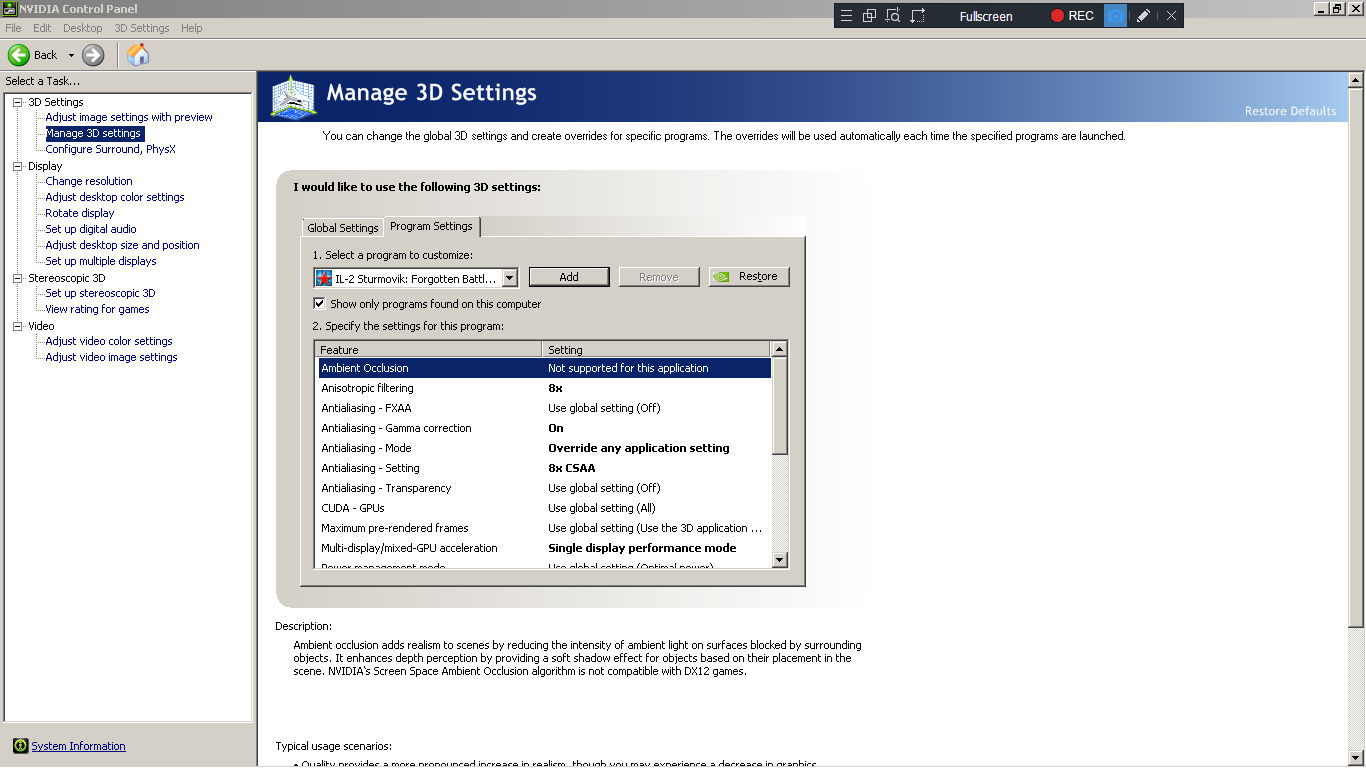Select Antialiasing - Gamma correction row
Viewport: 1366px width, 768px height.
click(x=544, y=428)
